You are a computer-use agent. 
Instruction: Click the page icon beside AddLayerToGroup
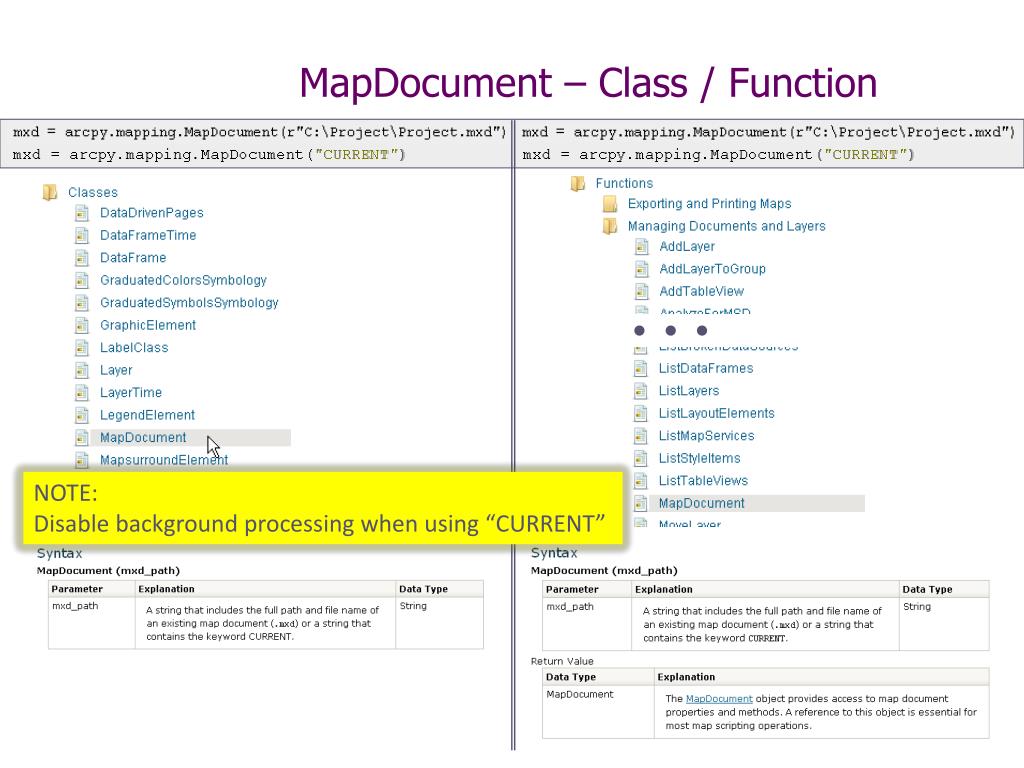click(642, 269)
